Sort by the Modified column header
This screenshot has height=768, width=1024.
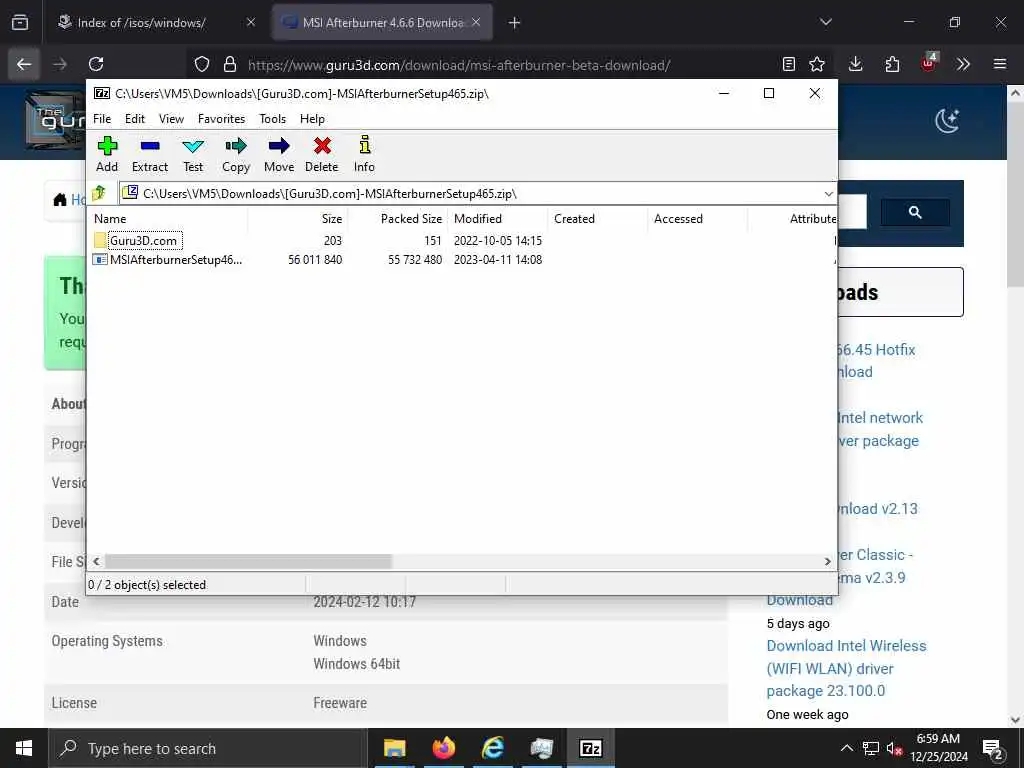click(498, 219)
